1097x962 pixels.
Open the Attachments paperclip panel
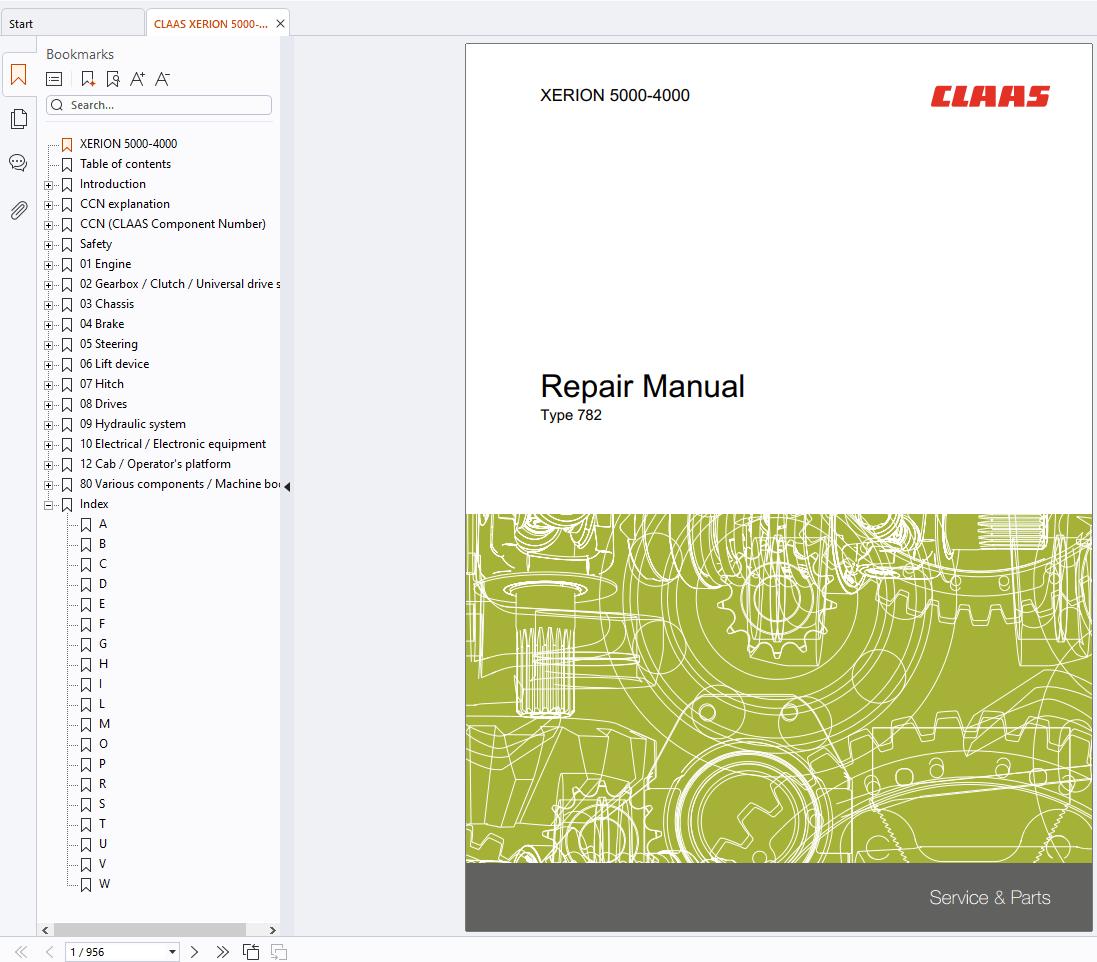tap(18, 210)
